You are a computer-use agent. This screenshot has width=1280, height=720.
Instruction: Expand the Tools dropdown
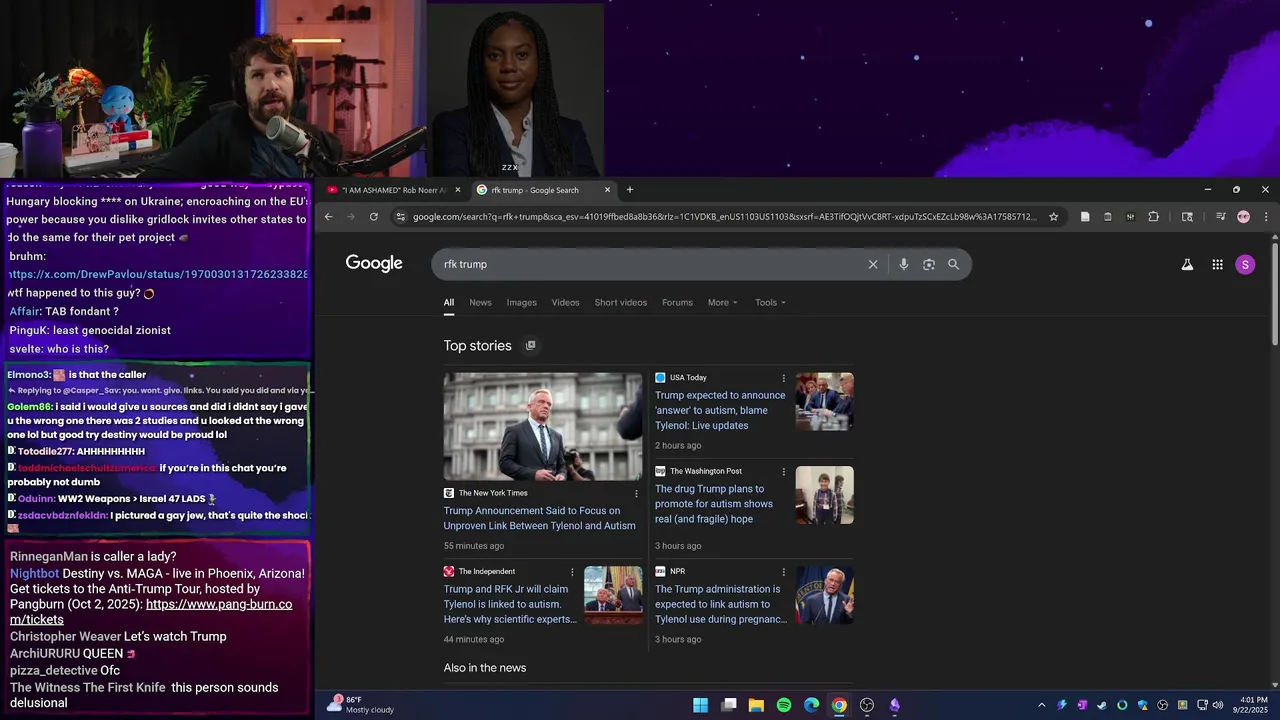(x=770, y=302)
